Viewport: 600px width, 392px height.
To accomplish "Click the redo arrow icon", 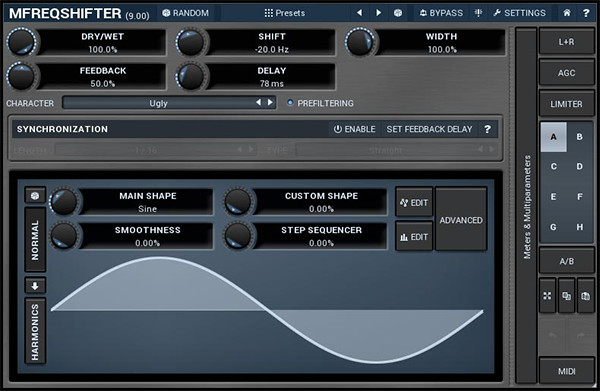I will click(581, 335).
